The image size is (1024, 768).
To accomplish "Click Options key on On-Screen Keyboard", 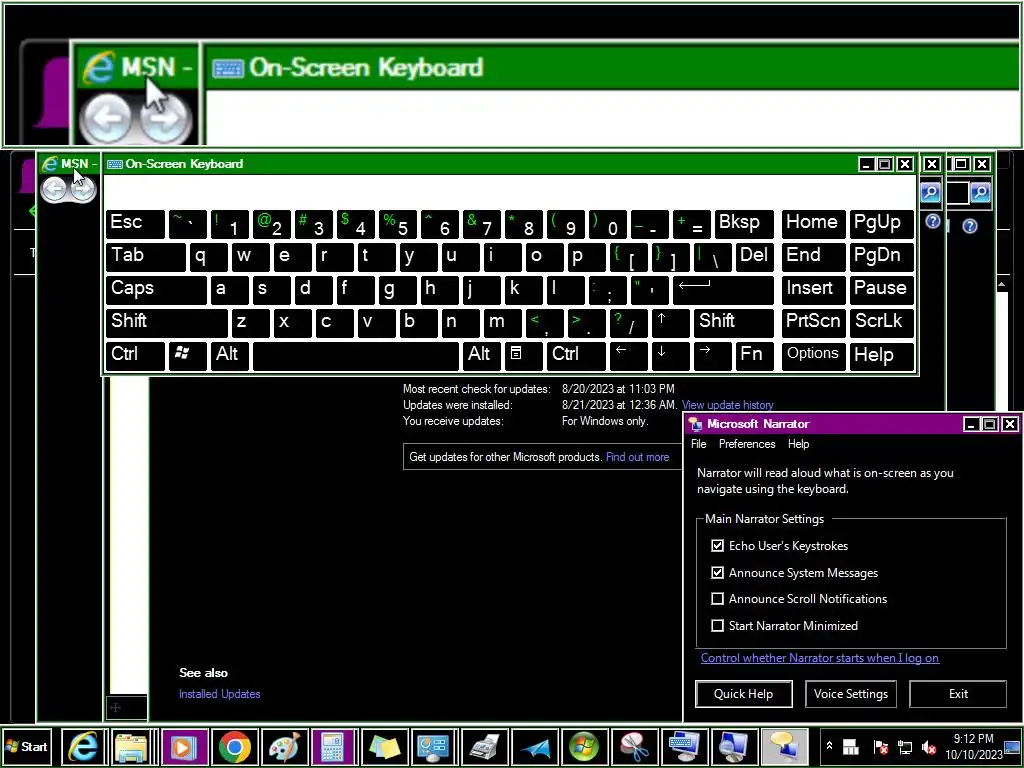I will point(813,355).
